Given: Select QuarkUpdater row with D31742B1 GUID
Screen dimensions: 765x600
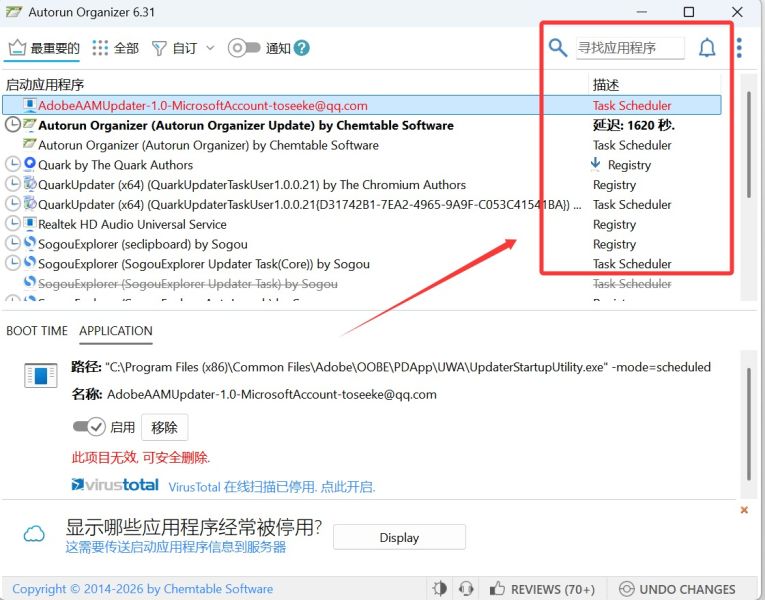Looking at the screenshot, I should [x=362, y=204].
